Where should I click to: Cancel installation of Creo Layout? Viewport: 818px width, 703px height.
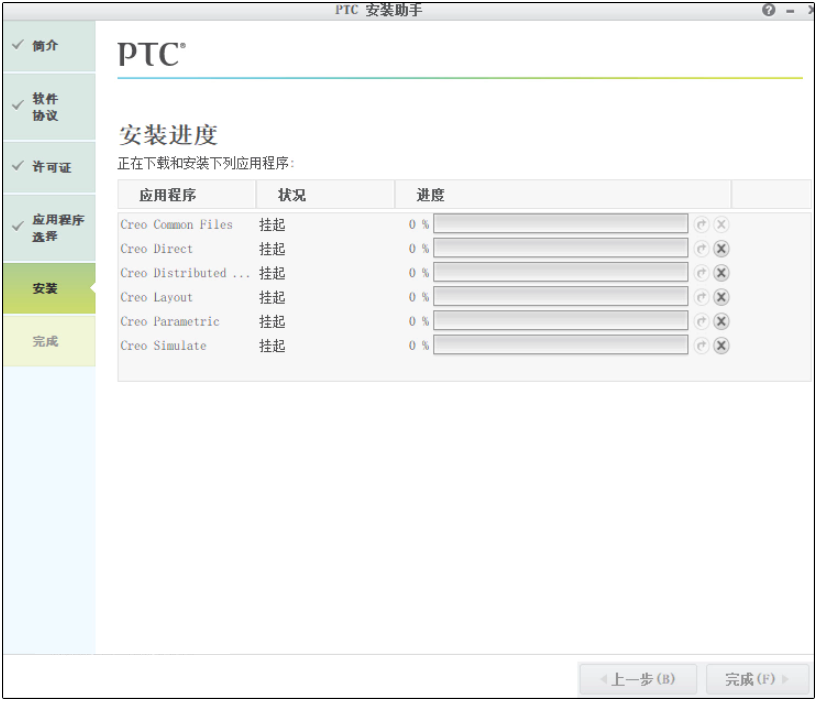721,297
